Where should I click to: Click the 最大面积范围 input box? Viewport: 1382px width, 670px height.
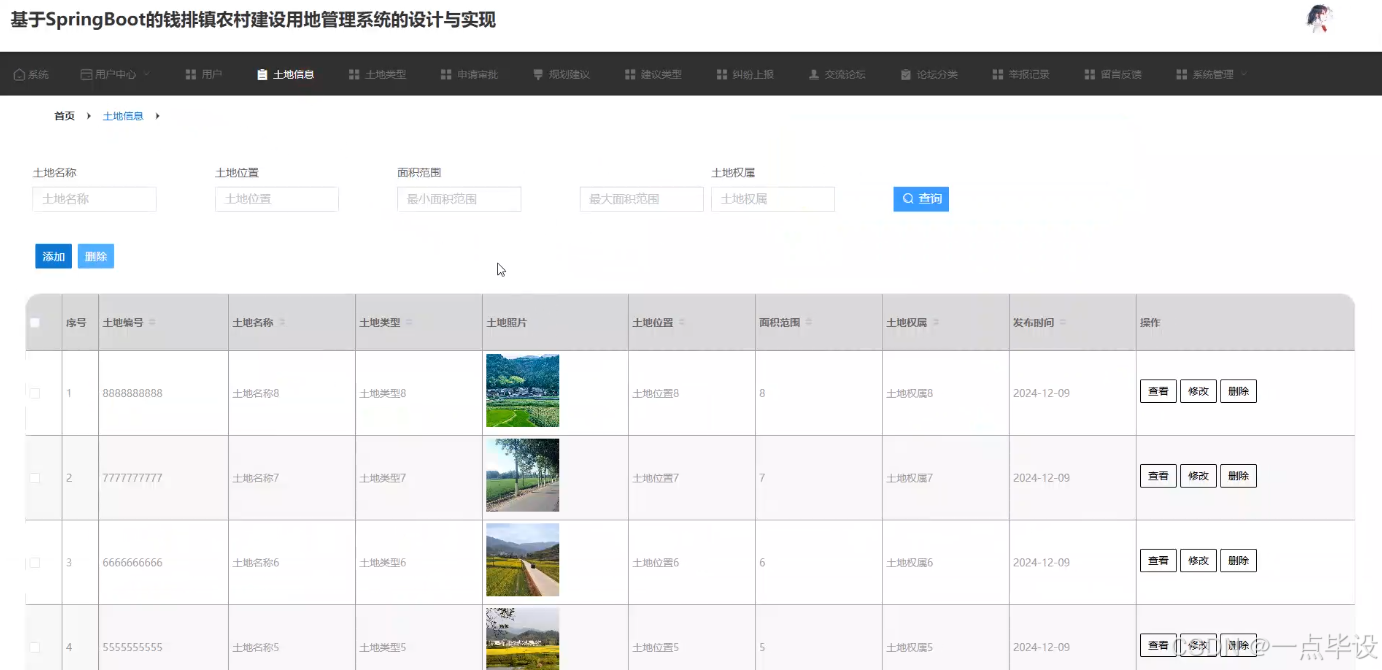coord(642,199)
